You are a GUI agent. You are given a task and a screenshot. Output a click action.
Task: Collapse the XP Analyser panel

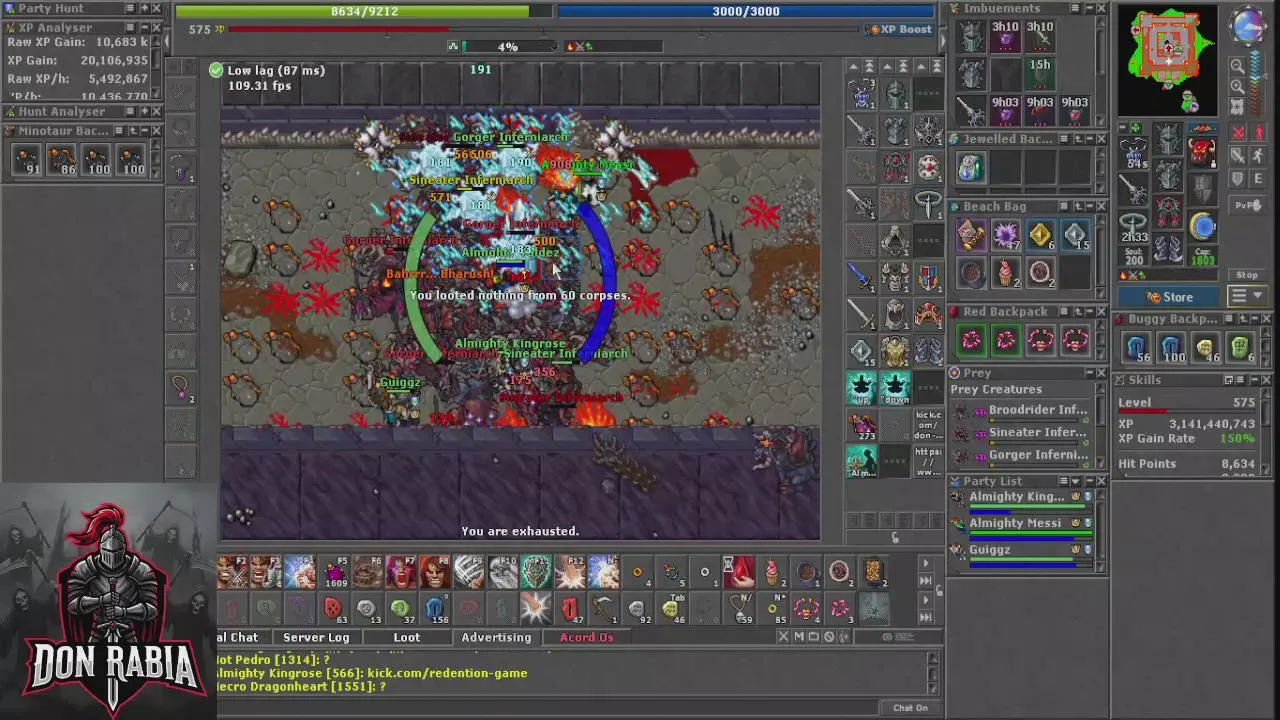point(142,27)
